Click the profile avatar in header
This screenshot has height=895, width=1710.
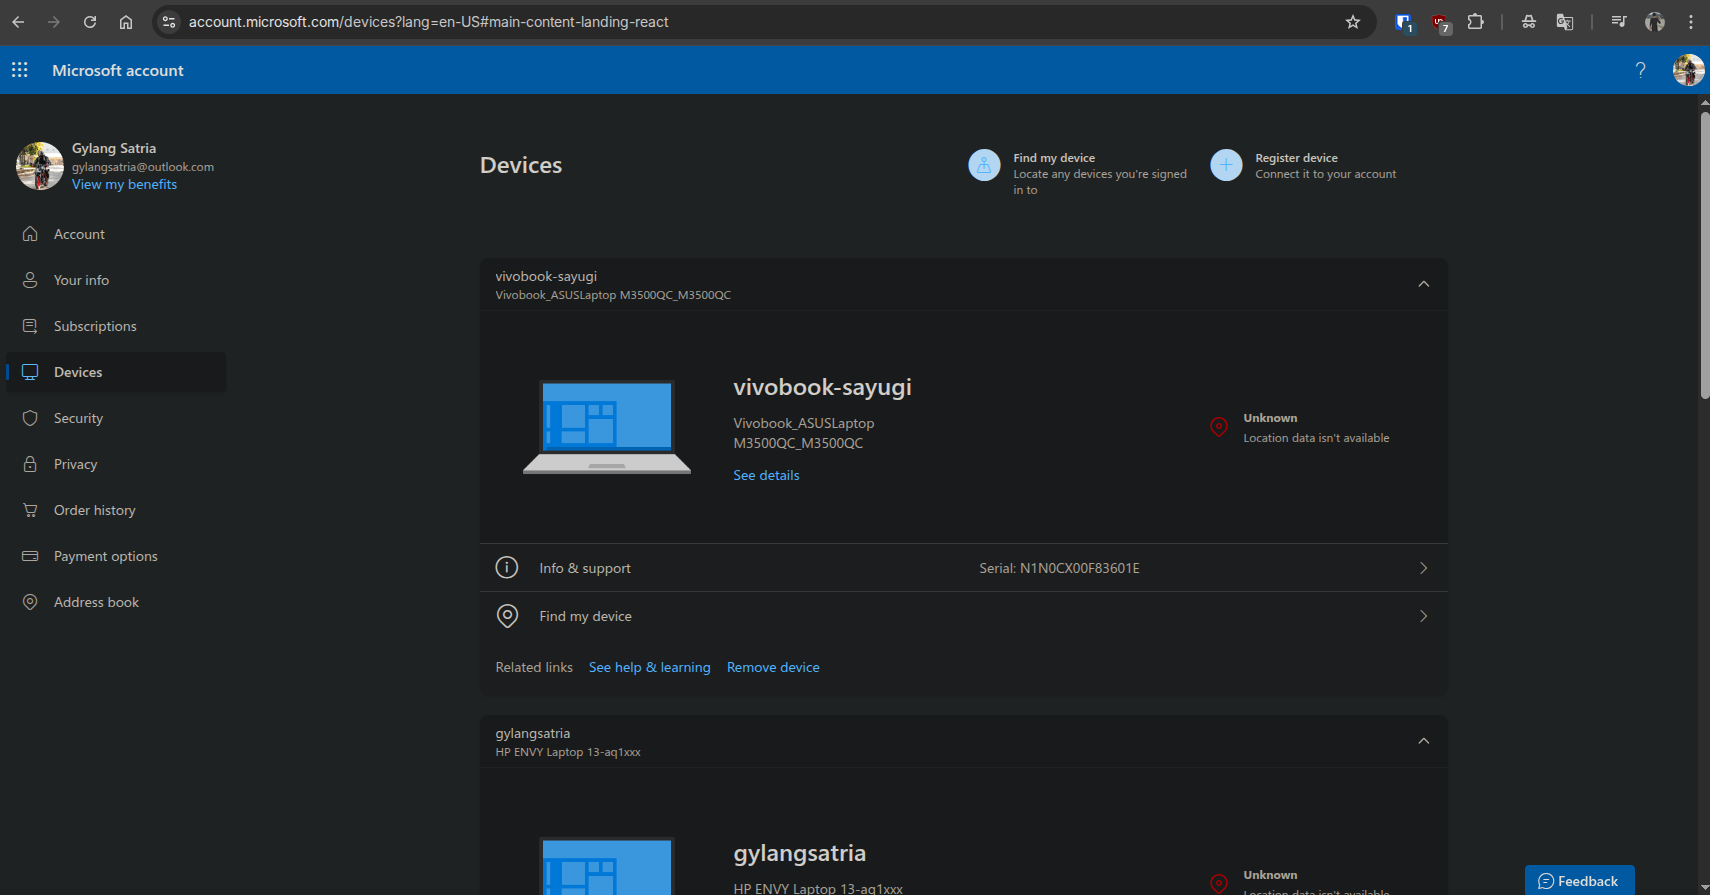click(x=1688, y=70)
